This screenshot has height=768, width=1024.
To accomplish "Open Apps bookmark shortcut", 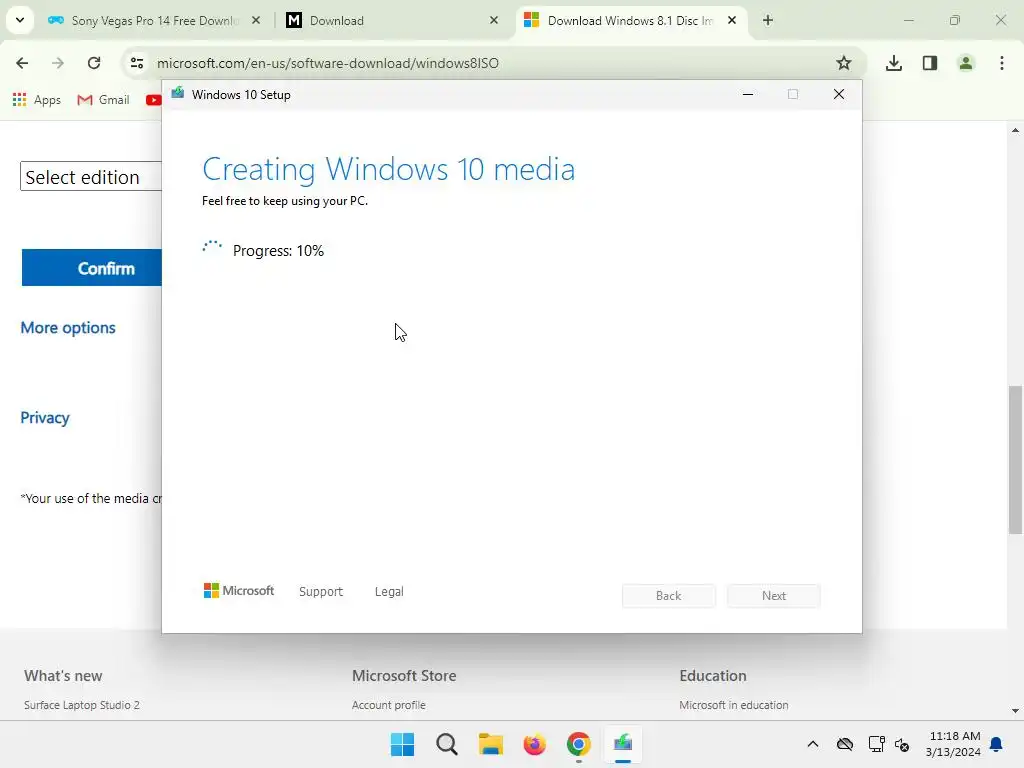I will (x=37, y=100).
